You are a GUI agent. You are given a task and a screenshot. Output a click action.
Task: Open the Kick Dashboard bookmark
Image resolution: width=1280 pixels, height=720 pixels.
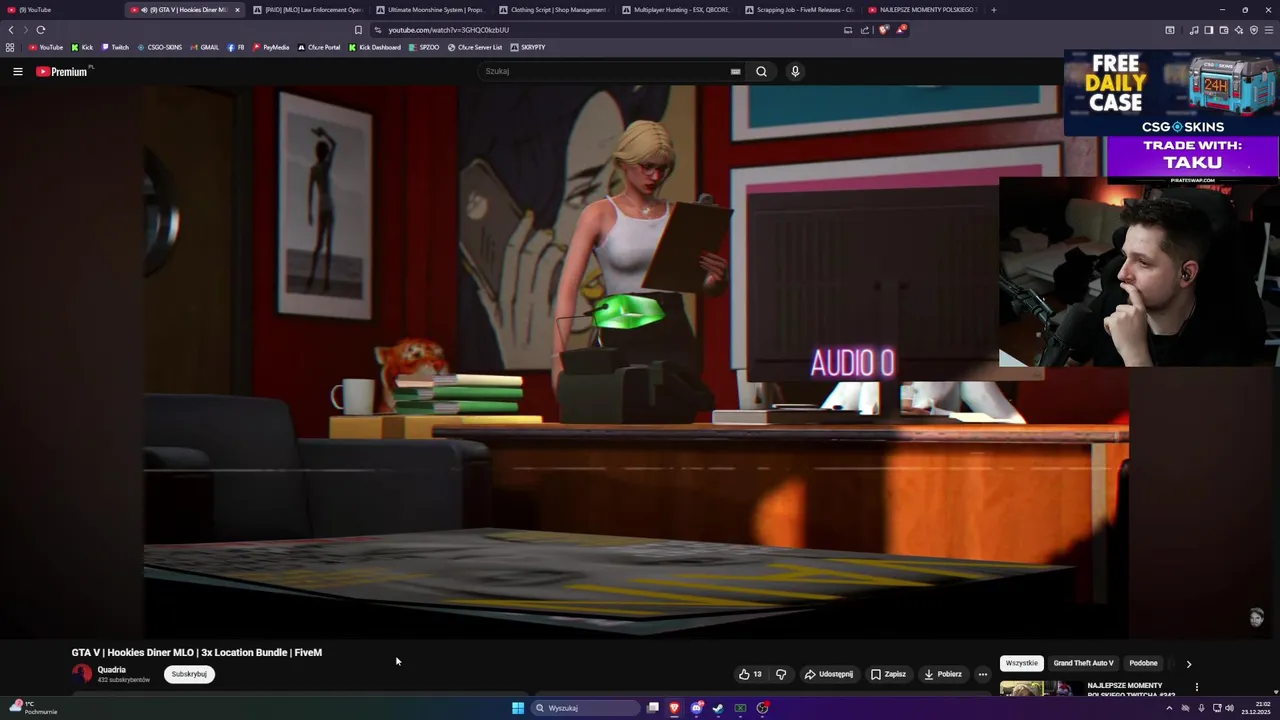(375, 47)
